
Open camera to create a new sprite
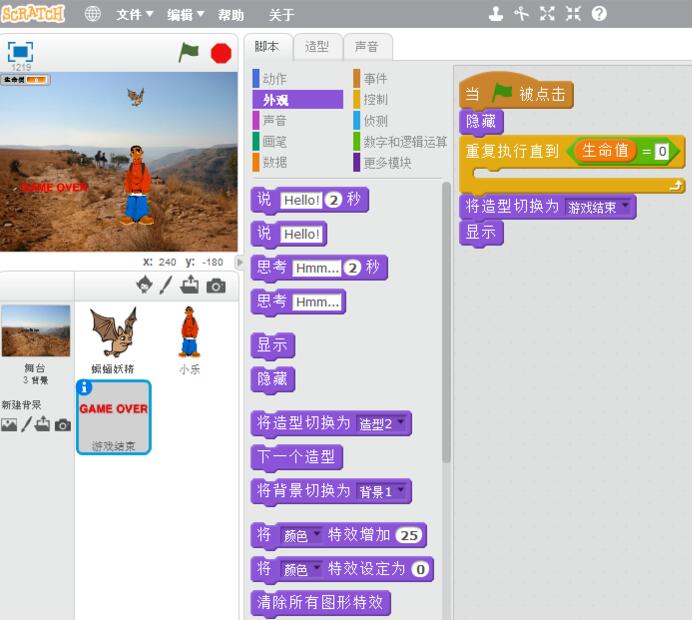[x=215, y=285]
